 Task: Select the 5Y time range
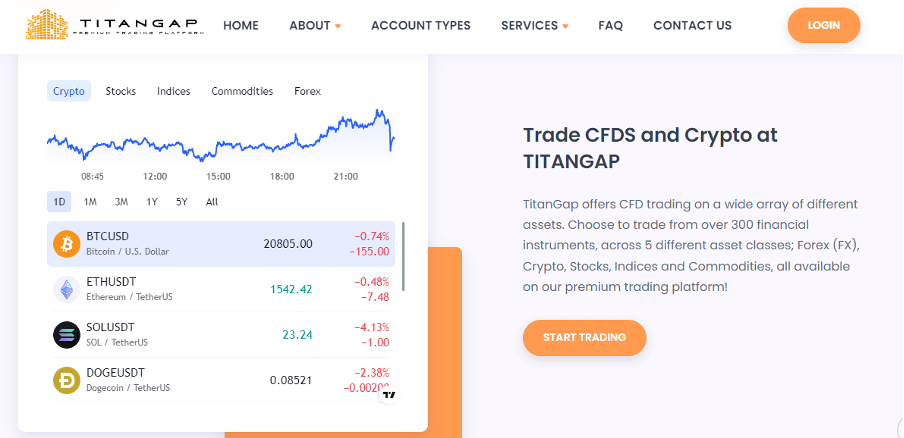(x=182, y=202)
